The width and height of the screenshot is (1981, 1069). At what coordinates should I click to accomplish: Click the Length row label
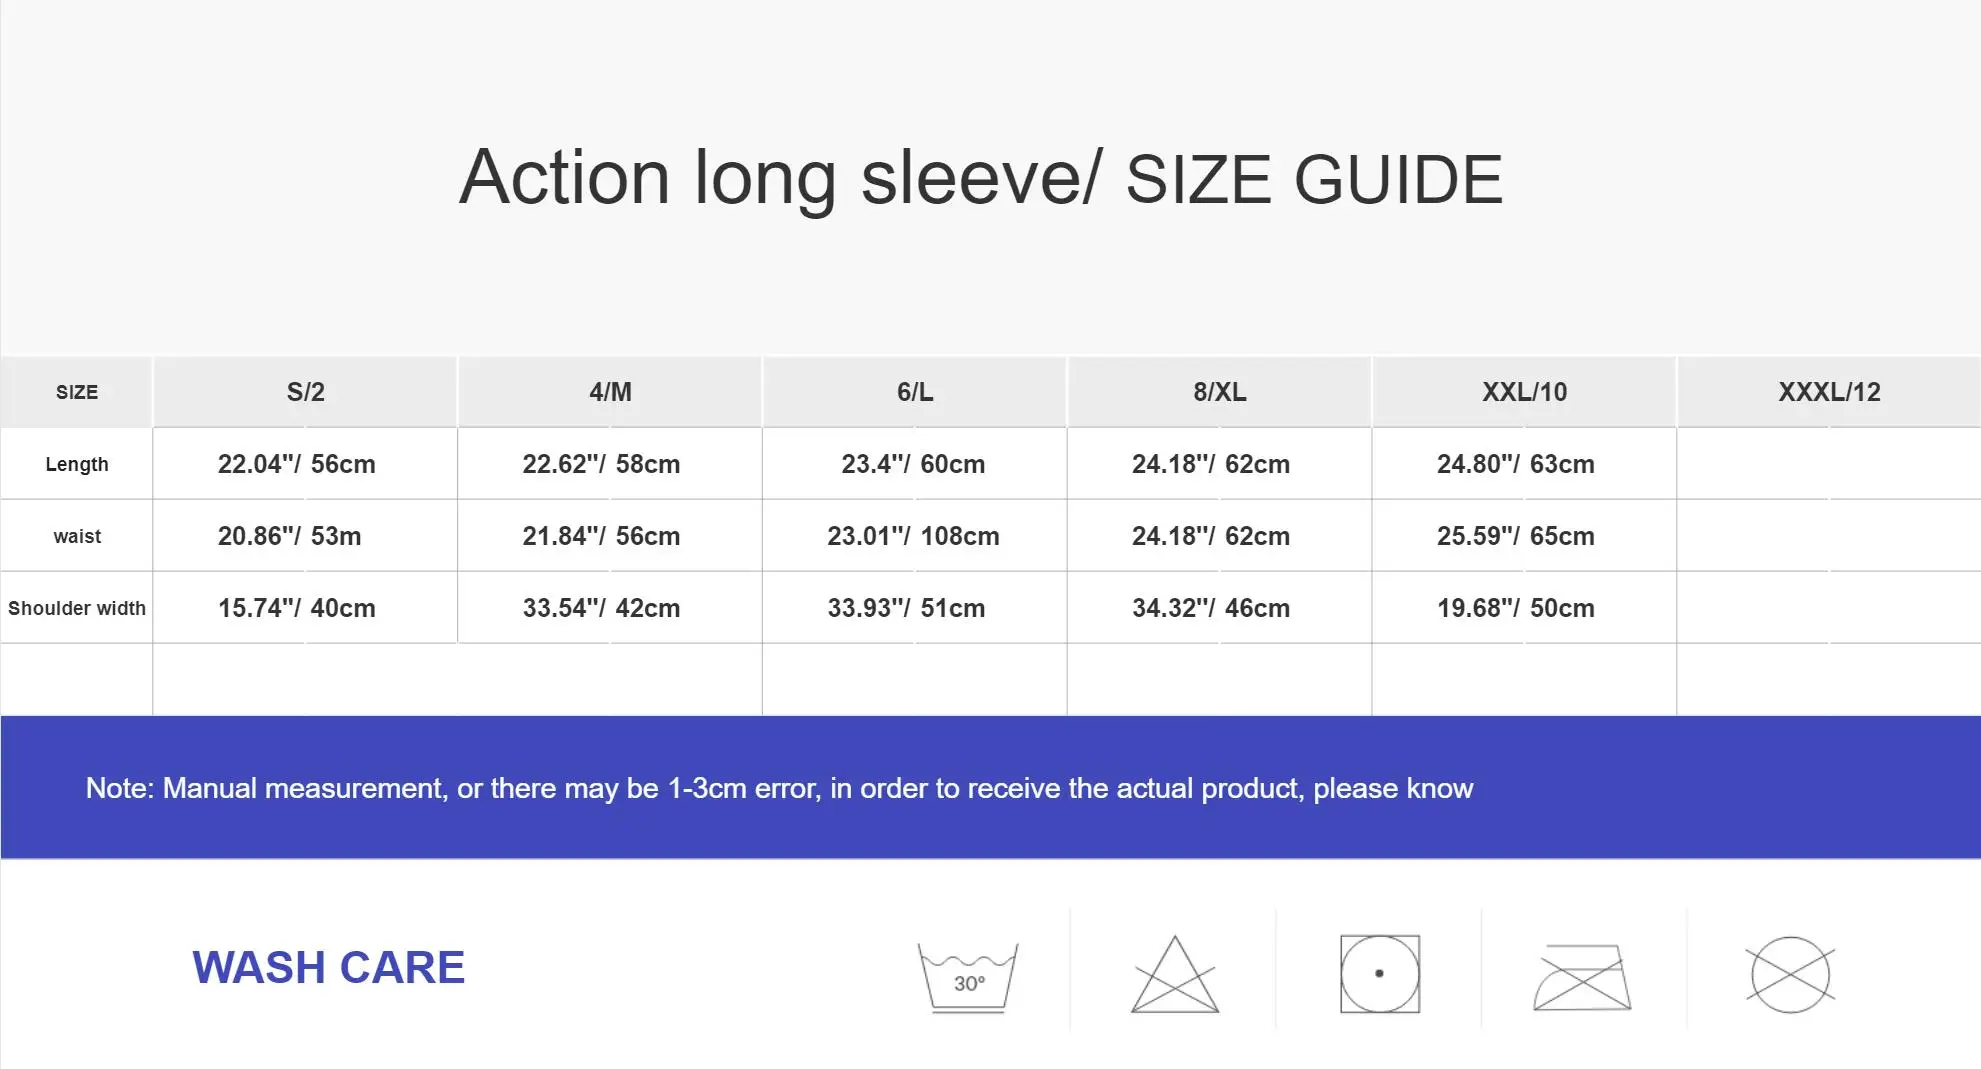click(77, 464)
